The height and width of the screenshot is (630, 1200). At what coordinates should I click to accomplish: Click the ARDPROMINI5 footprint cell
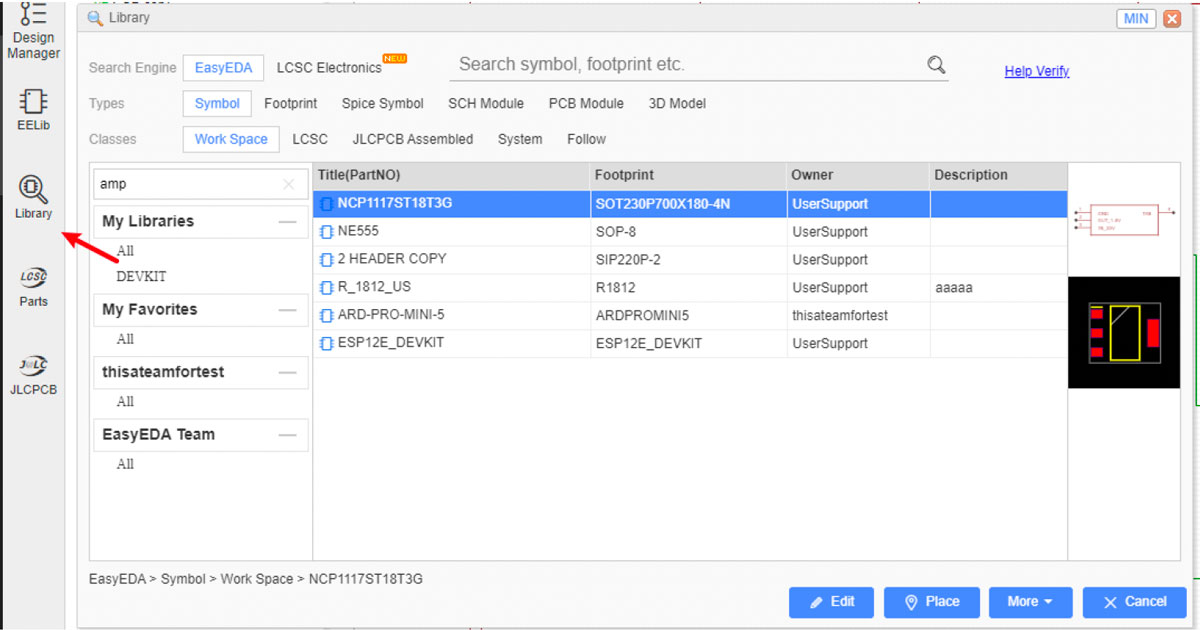coord(642,315)
